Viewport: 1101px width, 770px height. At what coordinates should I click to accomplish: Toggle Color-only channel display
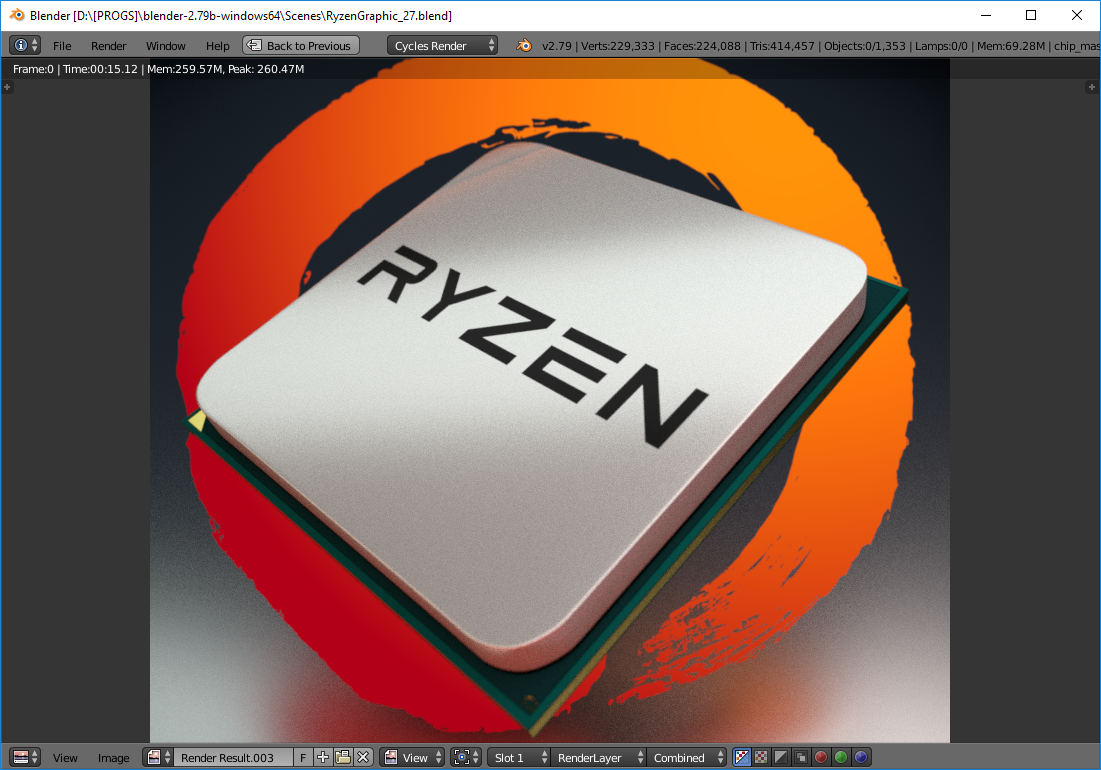point(761,757)
